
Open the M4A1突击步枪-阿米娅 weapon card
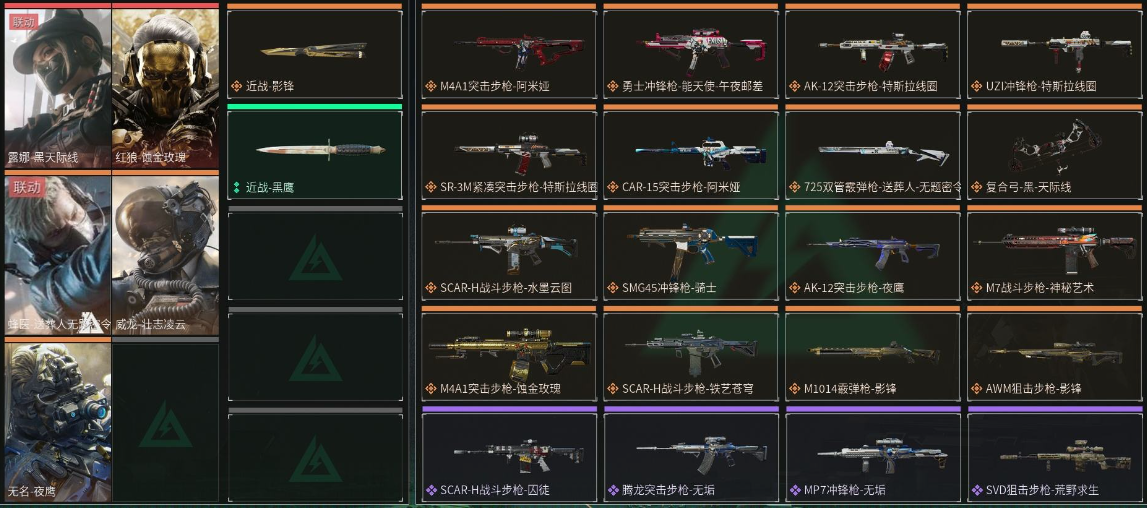[x=509, y=53]
